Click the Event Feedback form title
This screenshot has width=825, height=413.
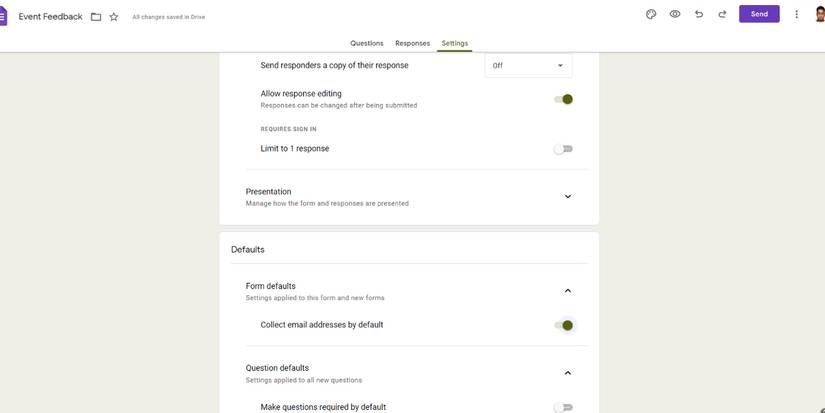click(50, 17)
